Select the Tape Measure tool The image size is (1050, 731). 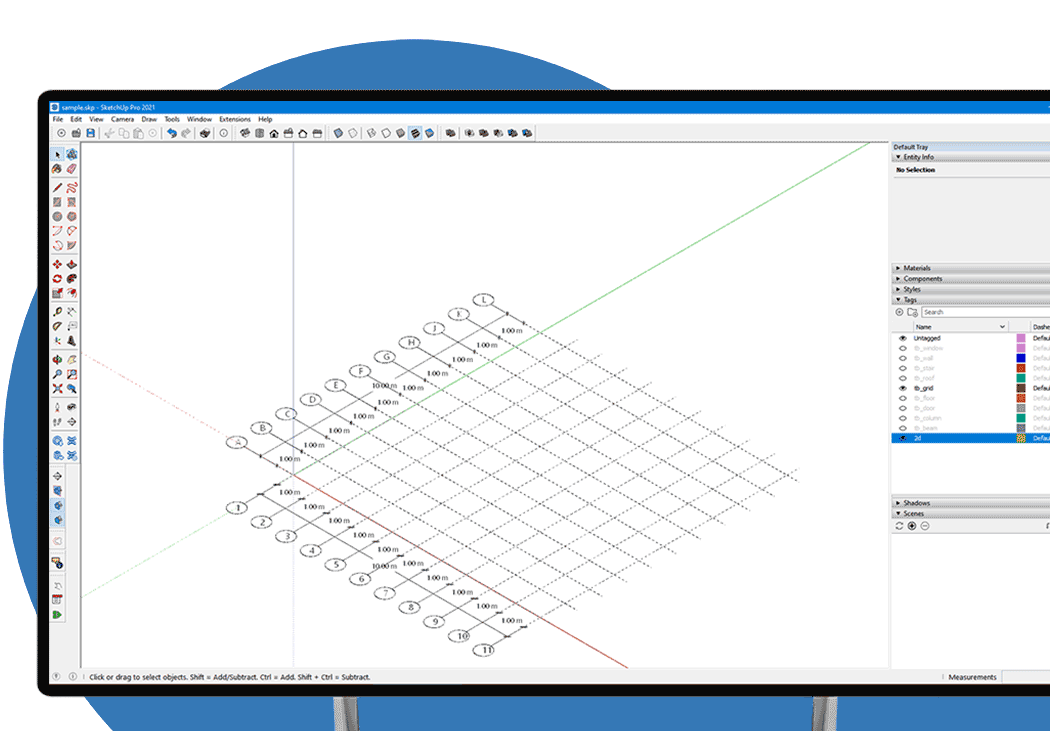(58, 312)
